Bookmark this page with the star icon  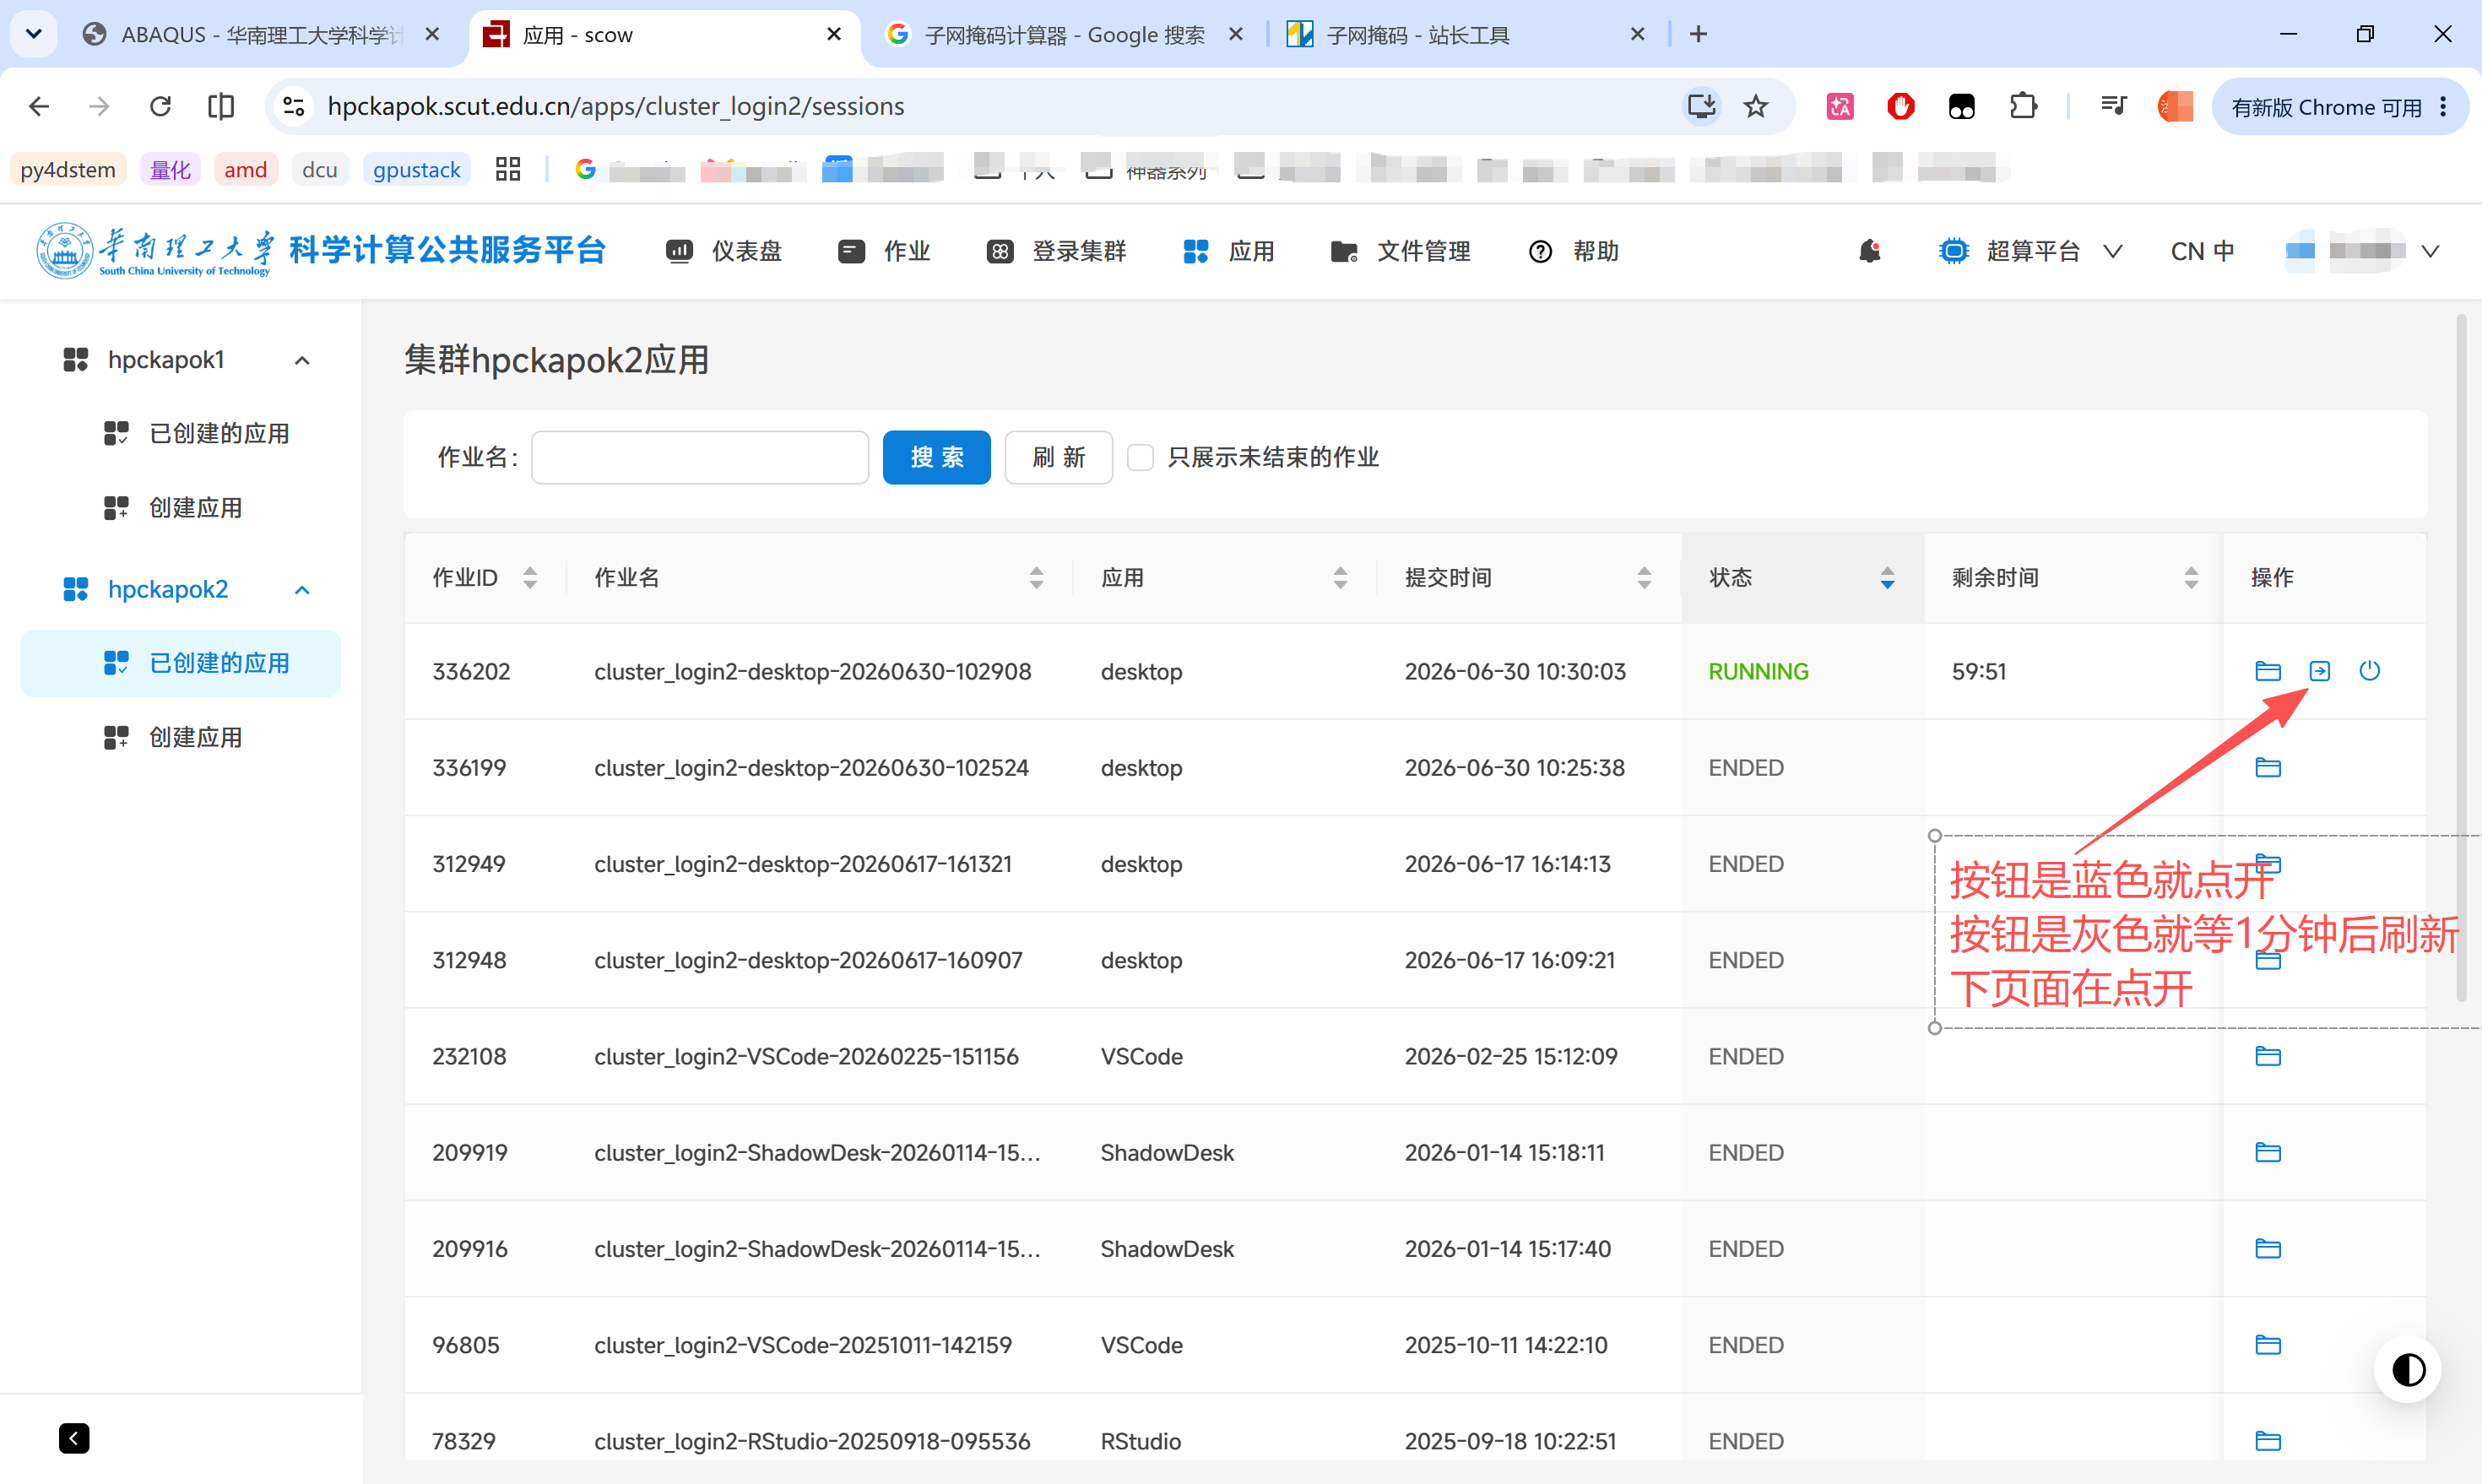[x=1756, y=106]
